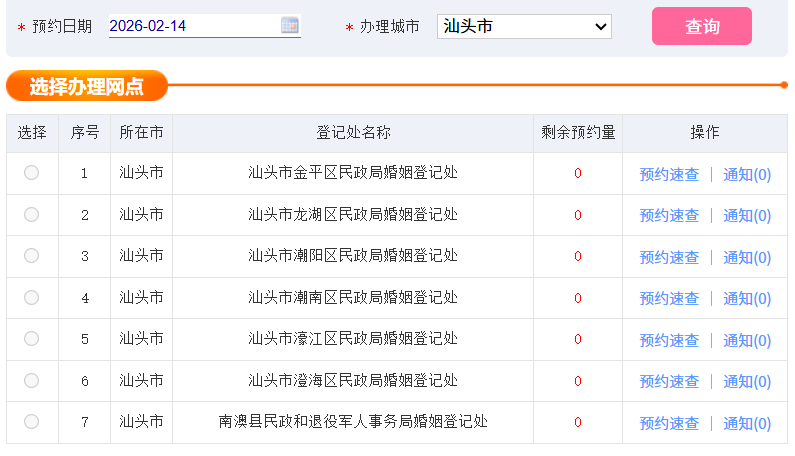Screen dimensions: 795x456
Task: Select radio for 汕头市潮南区民政局婚姻登记处
Action: tap(31, 297)
